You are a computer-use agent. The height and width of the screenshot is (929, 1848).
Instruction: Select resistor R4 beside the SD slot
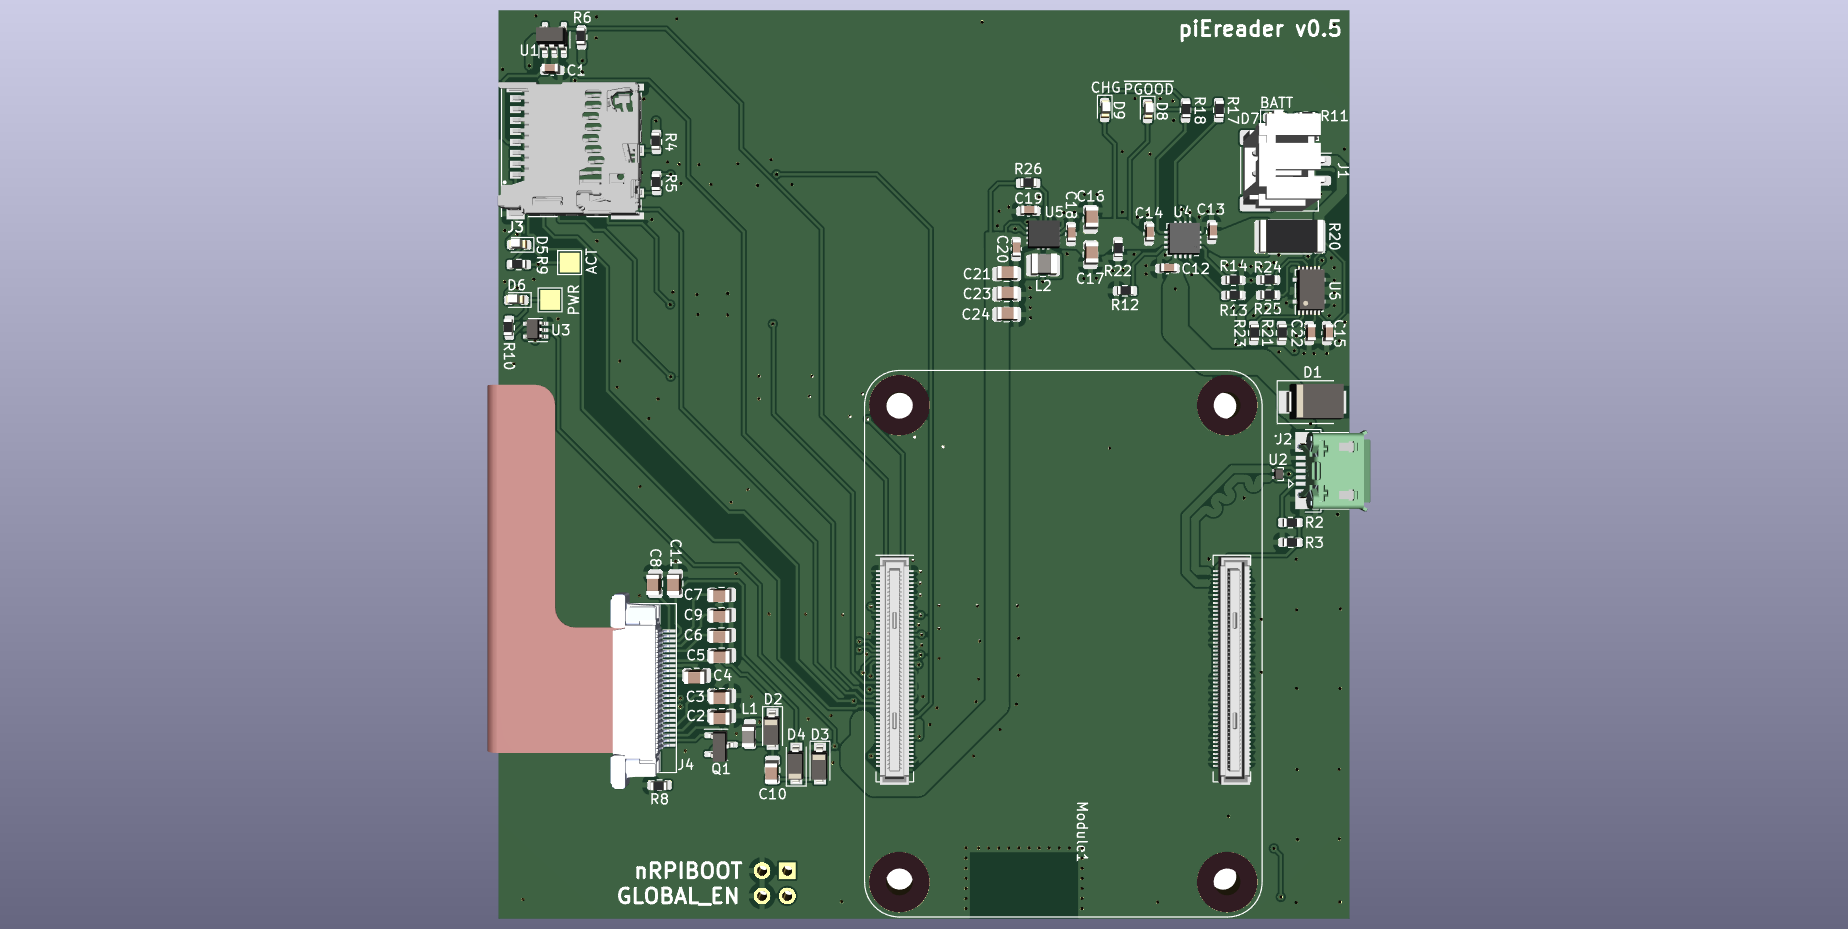[656, 141]
